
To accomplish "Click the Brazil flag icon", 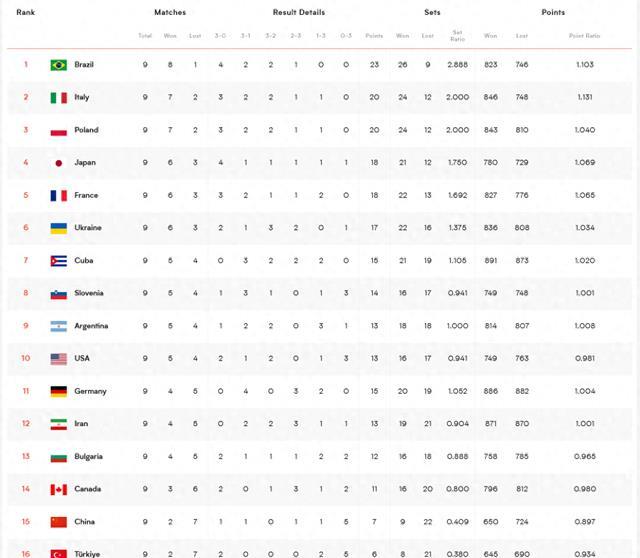I will (59, 65).
